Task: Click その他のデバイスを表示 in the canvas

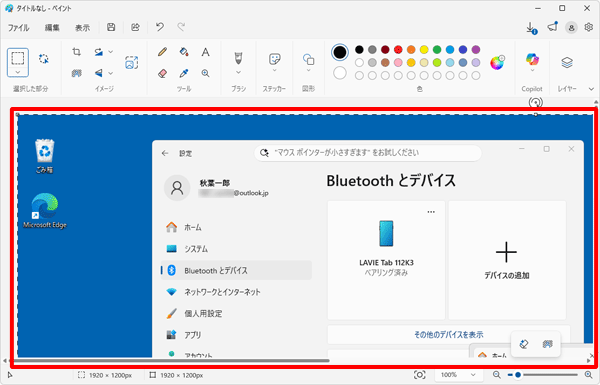Action: [x=448, y=335]
